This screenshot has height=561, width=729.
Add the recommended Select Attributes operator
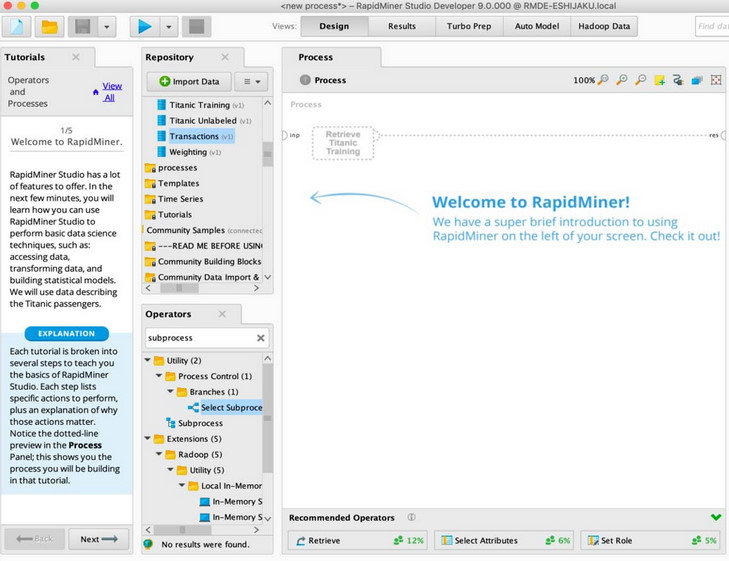[504, 541]
